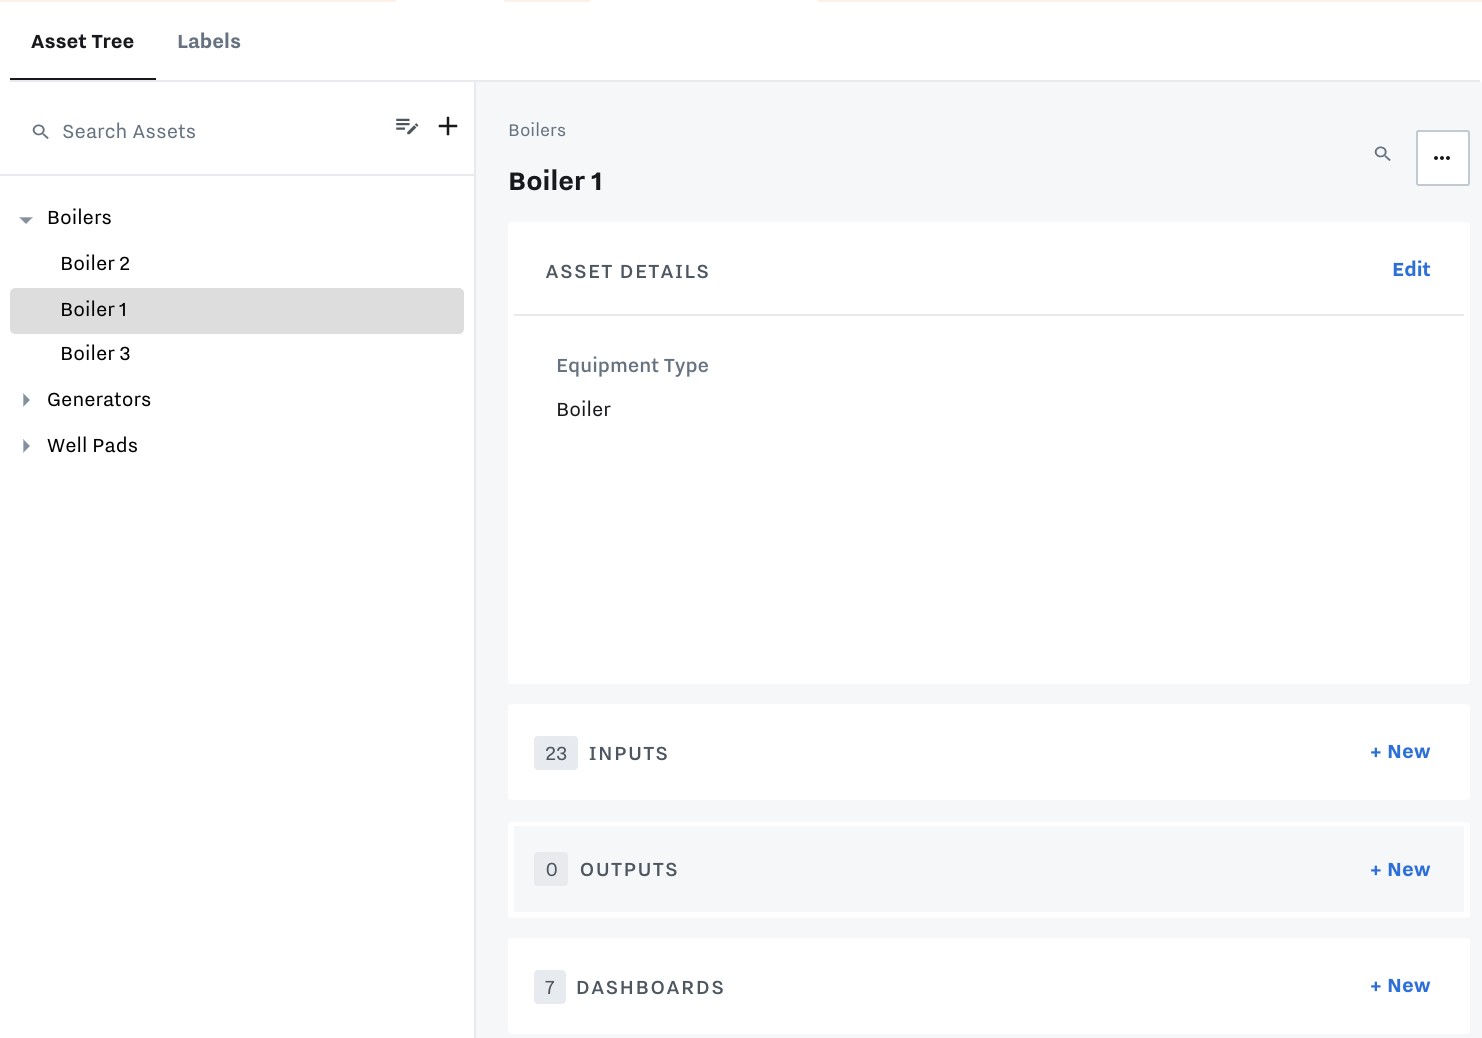The height and width of the screenshot is (1038, 1482).
Task: Add a new output with + New
Action: click(1400, 870)
